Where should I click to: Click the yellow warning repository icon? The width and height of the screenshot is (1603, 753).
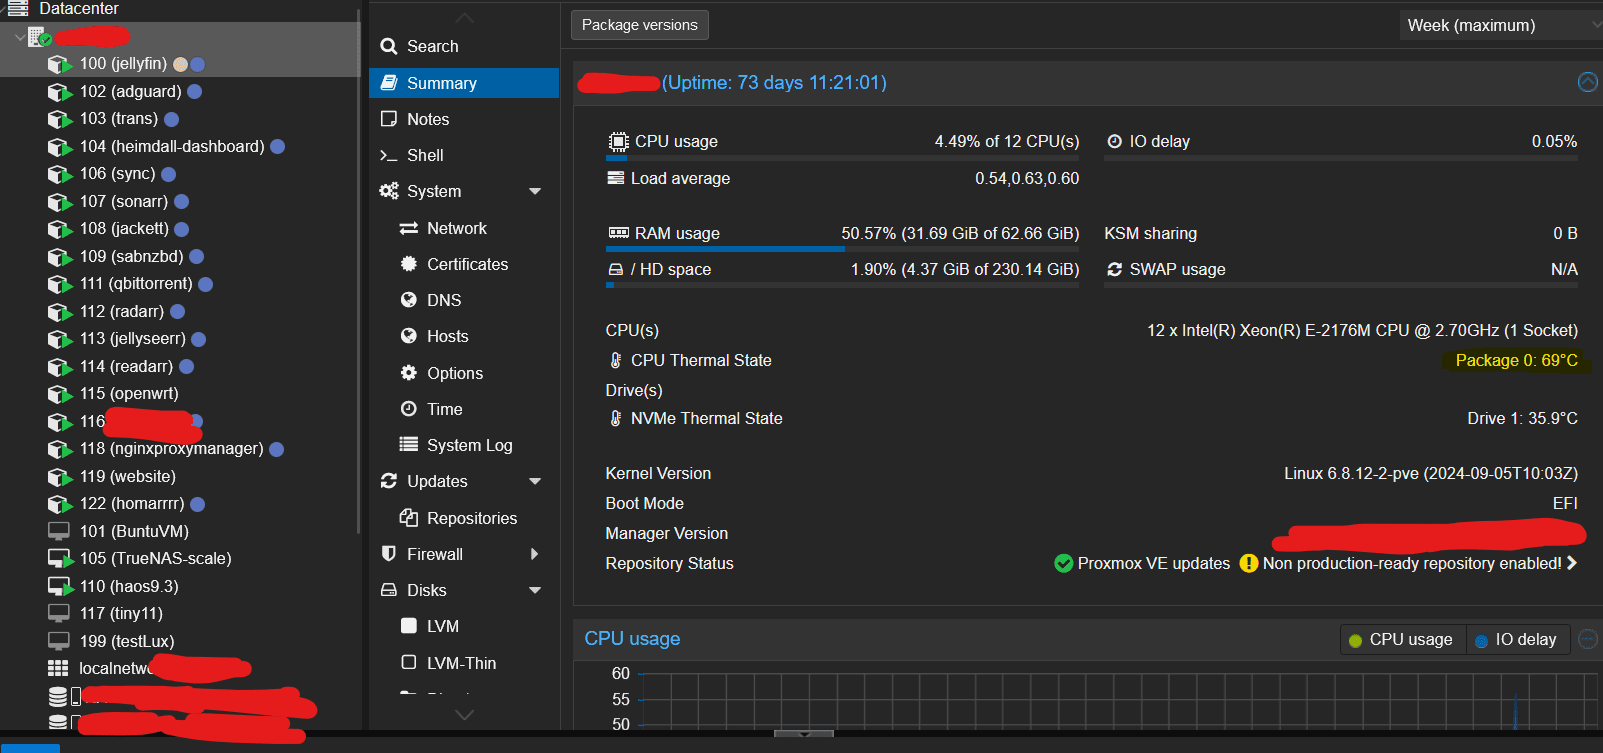[x=1248, y=563]
